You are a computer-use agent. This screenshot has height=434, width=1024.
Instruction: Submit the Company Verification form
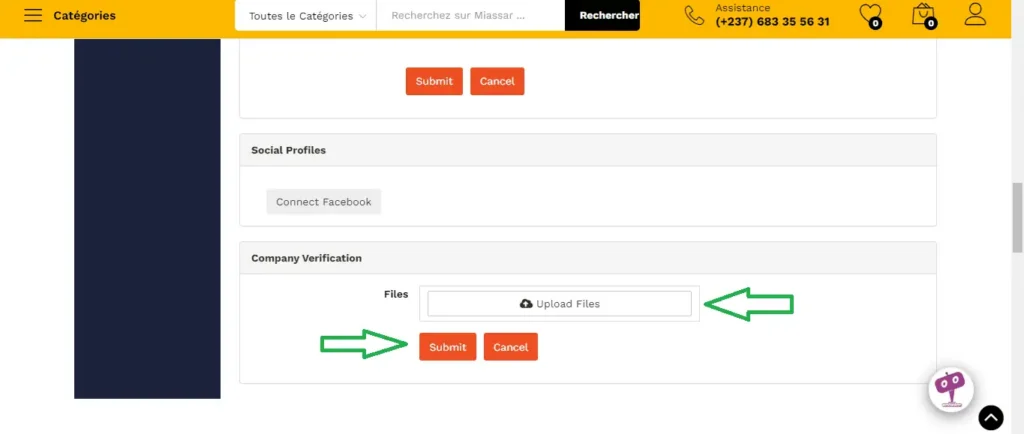(x=447, y=347)
